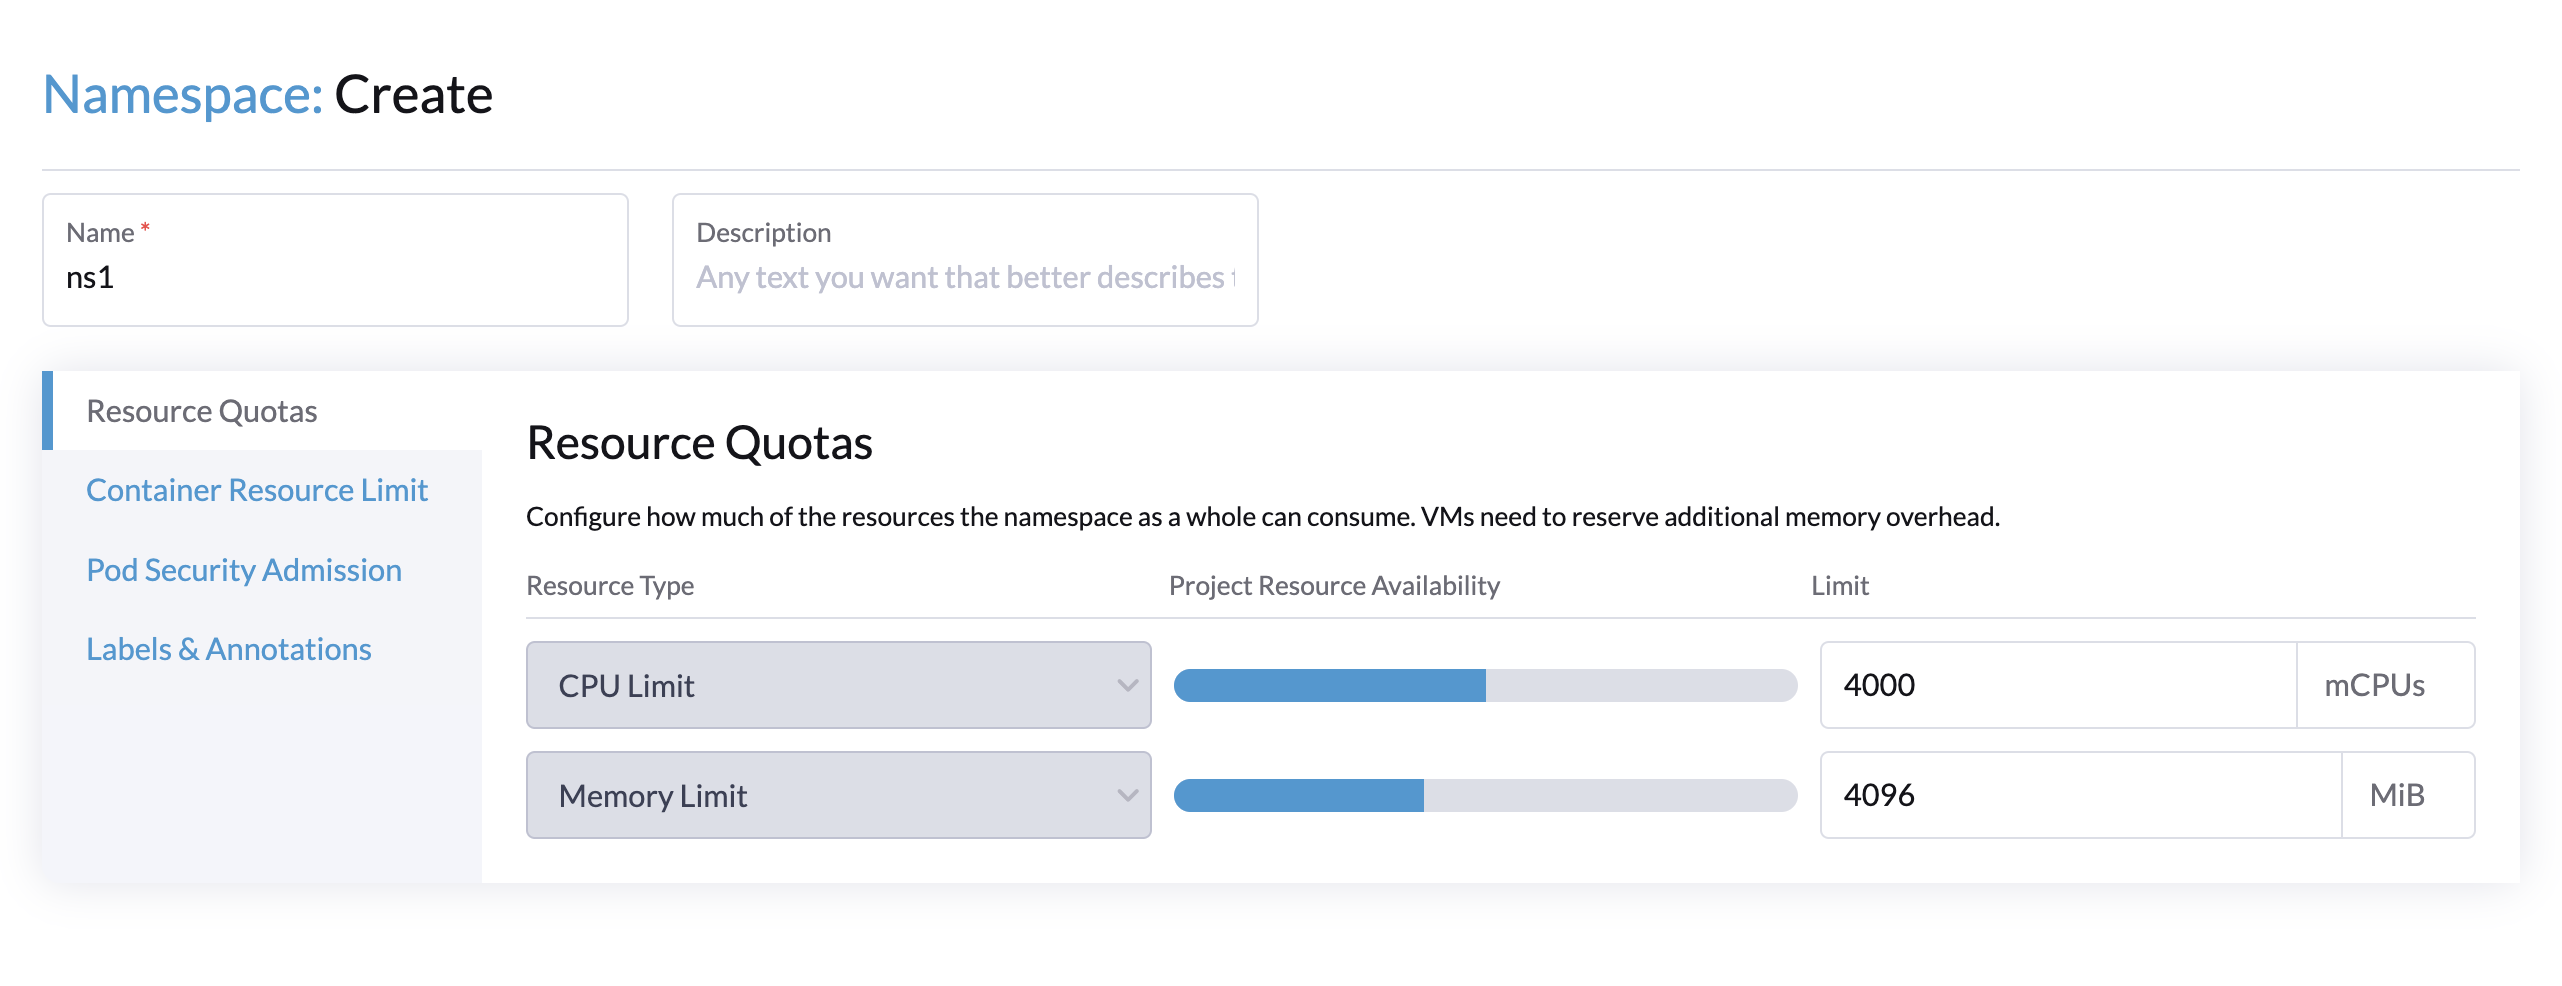Click the CPU limit value field 4000
This screenshot has width=2562, height=986.
(x=2059, y=685)
